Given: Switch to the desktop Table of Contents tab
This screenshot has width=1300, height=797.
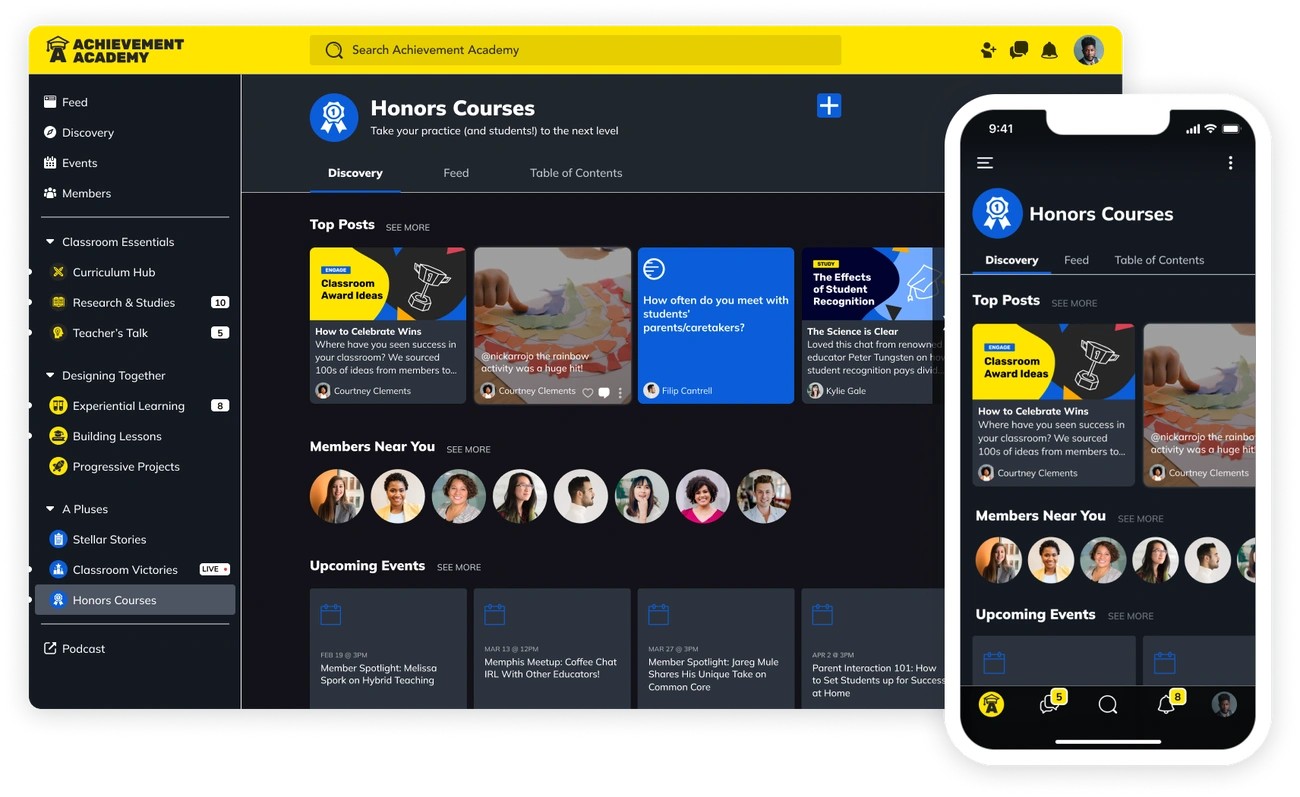Looking at the screenshot, I should tap(575, 173).
